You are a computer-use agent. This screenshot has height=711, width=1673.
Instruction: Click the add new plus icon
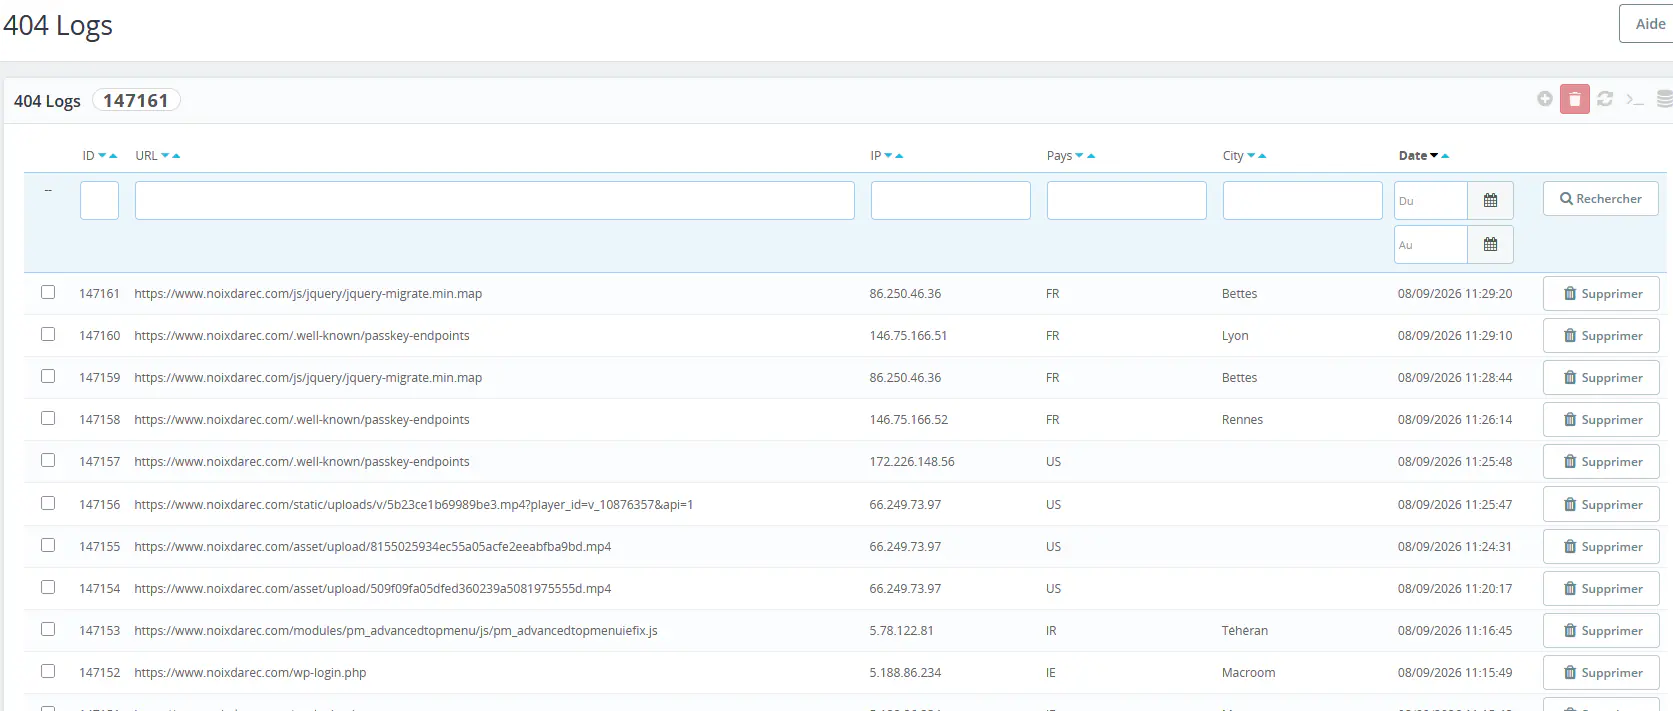coord(1545,98)
